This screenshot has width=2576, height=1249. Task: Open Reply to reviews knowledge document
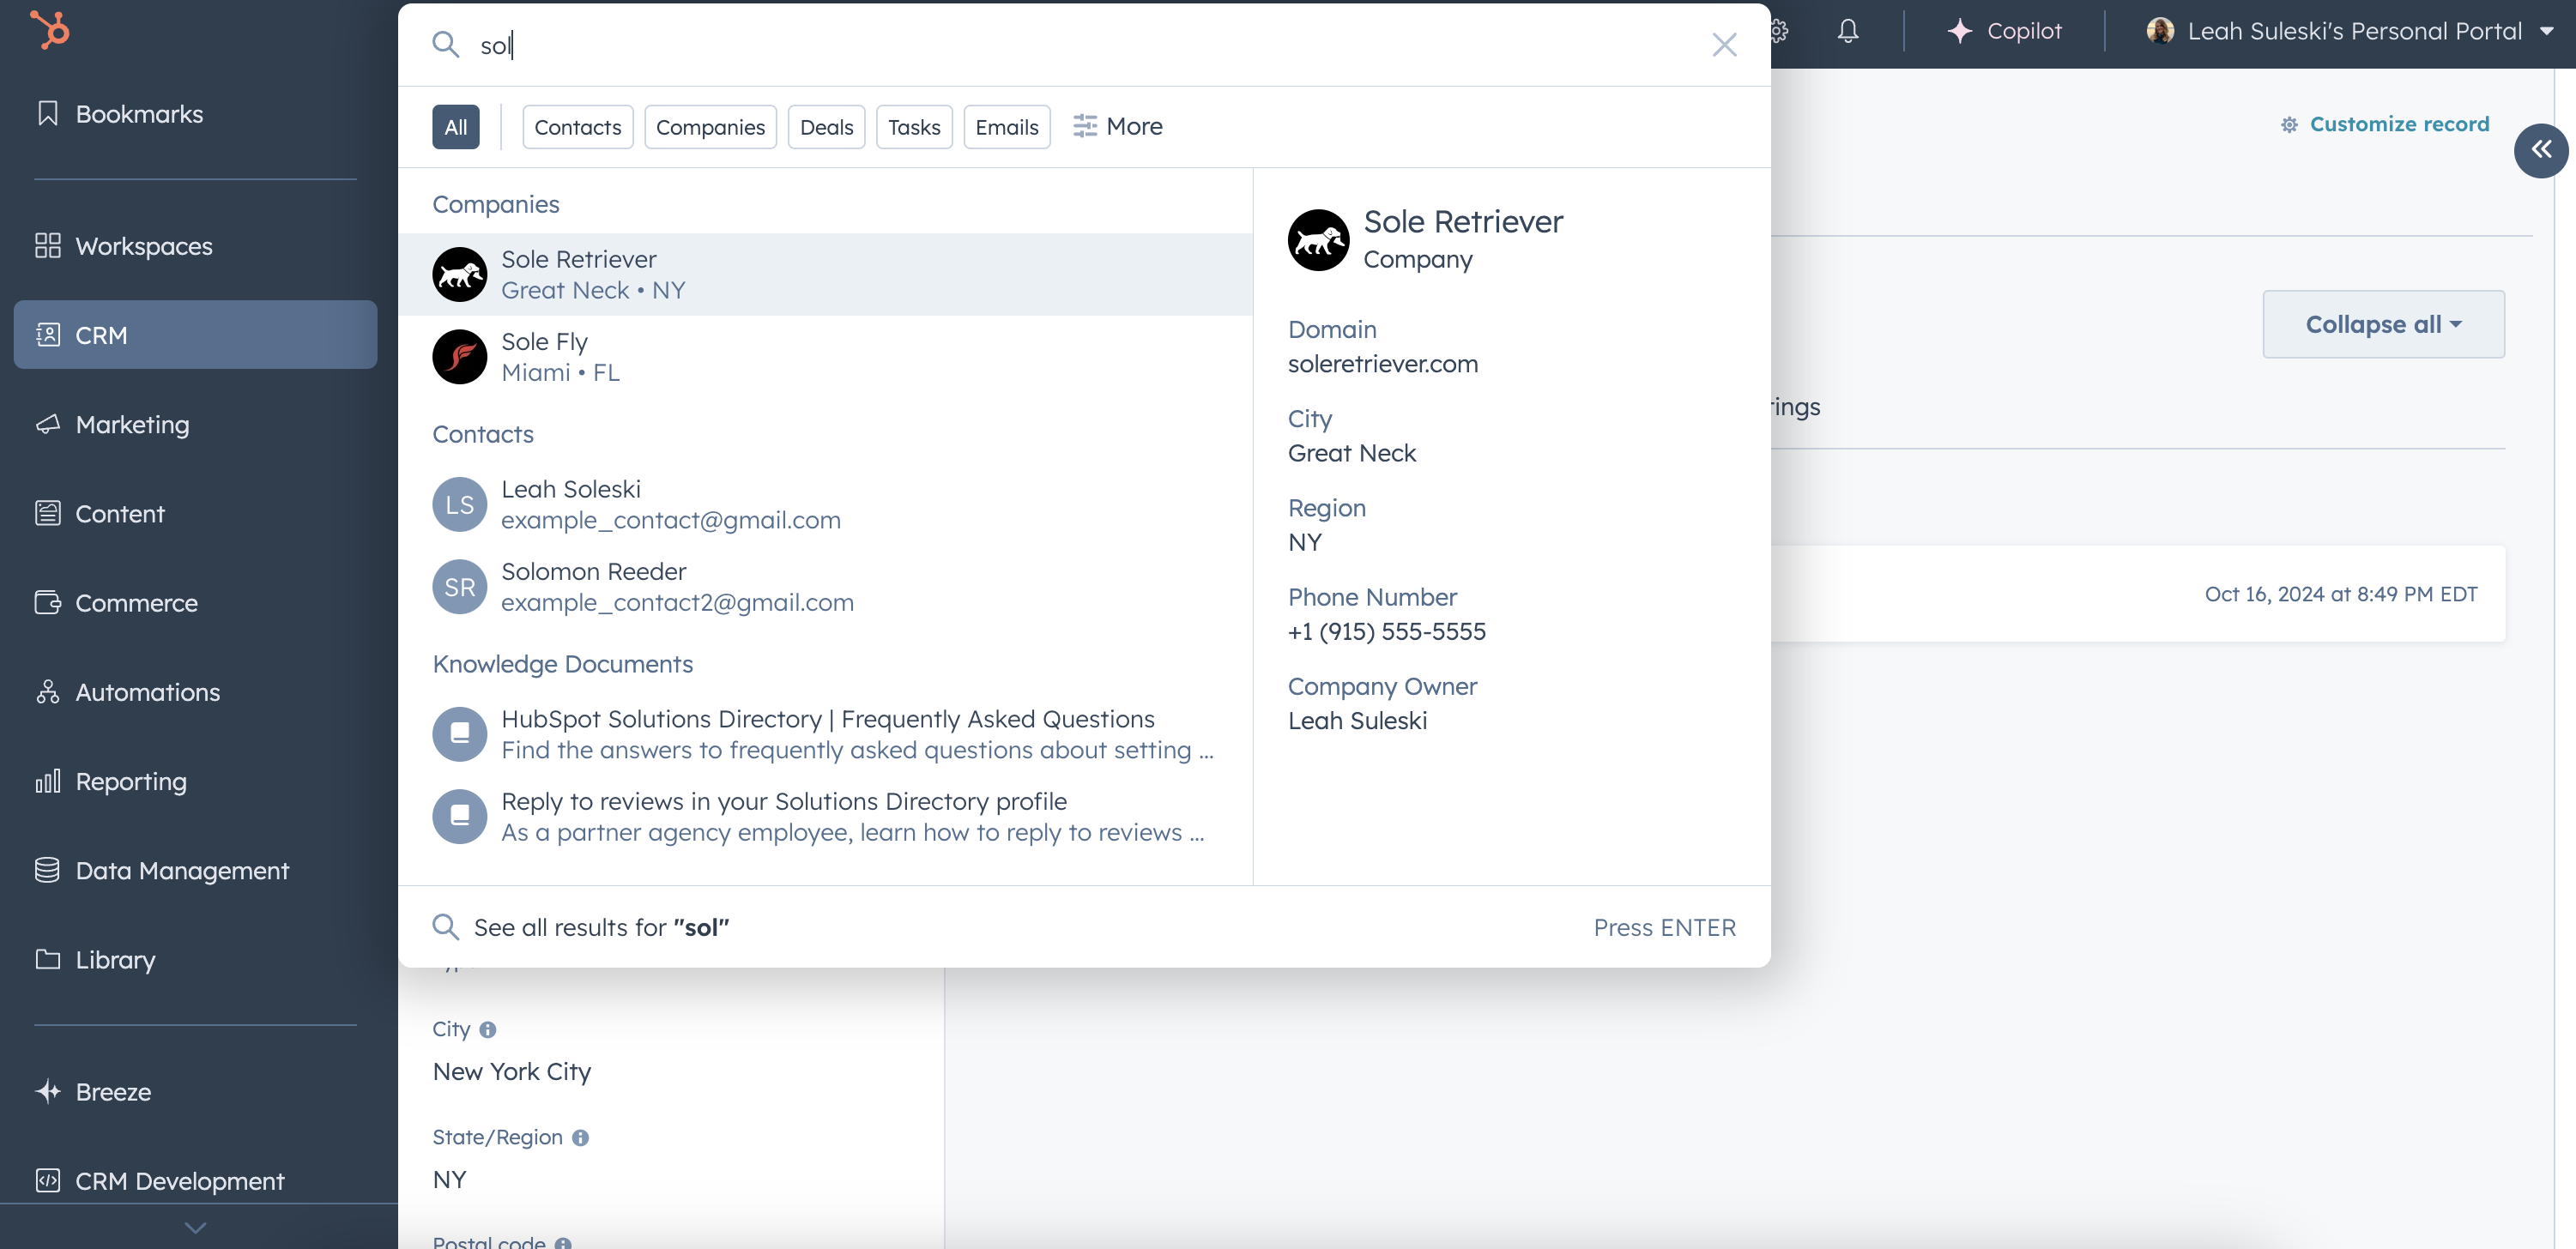coord(825,817)
